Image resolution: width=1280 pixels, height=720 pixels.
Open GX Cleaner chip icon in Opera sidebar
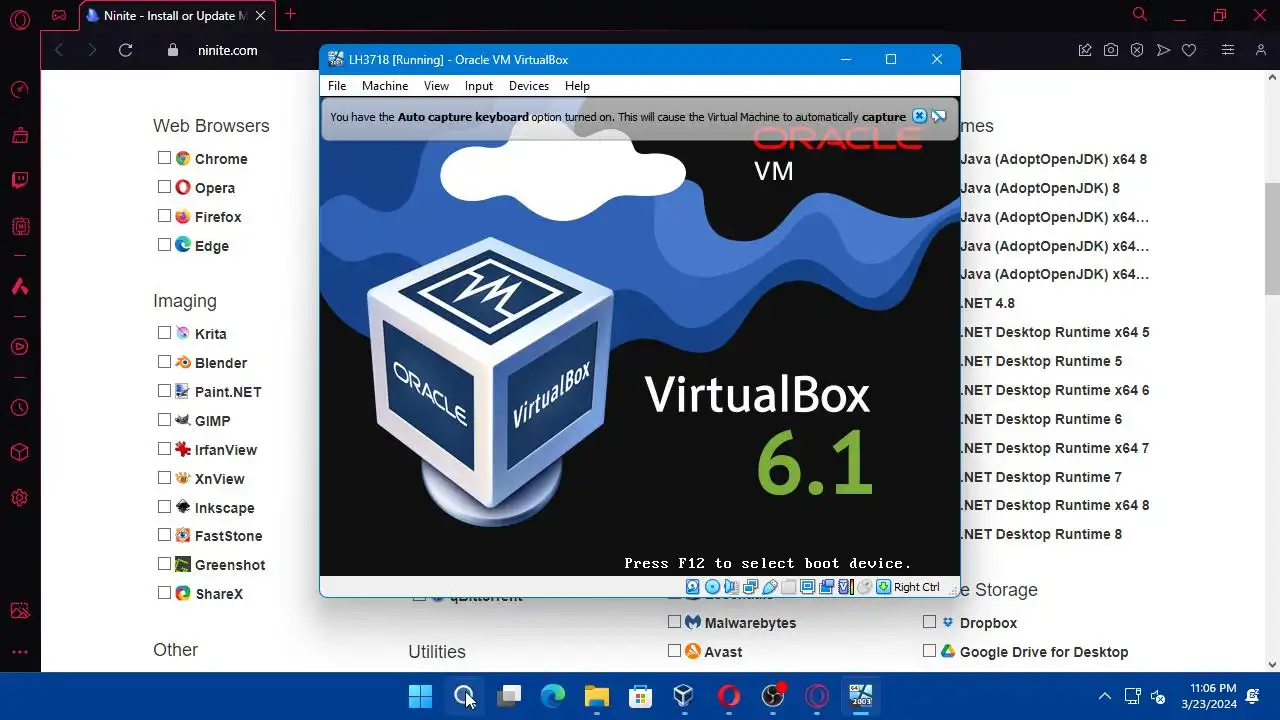[20, 226]
